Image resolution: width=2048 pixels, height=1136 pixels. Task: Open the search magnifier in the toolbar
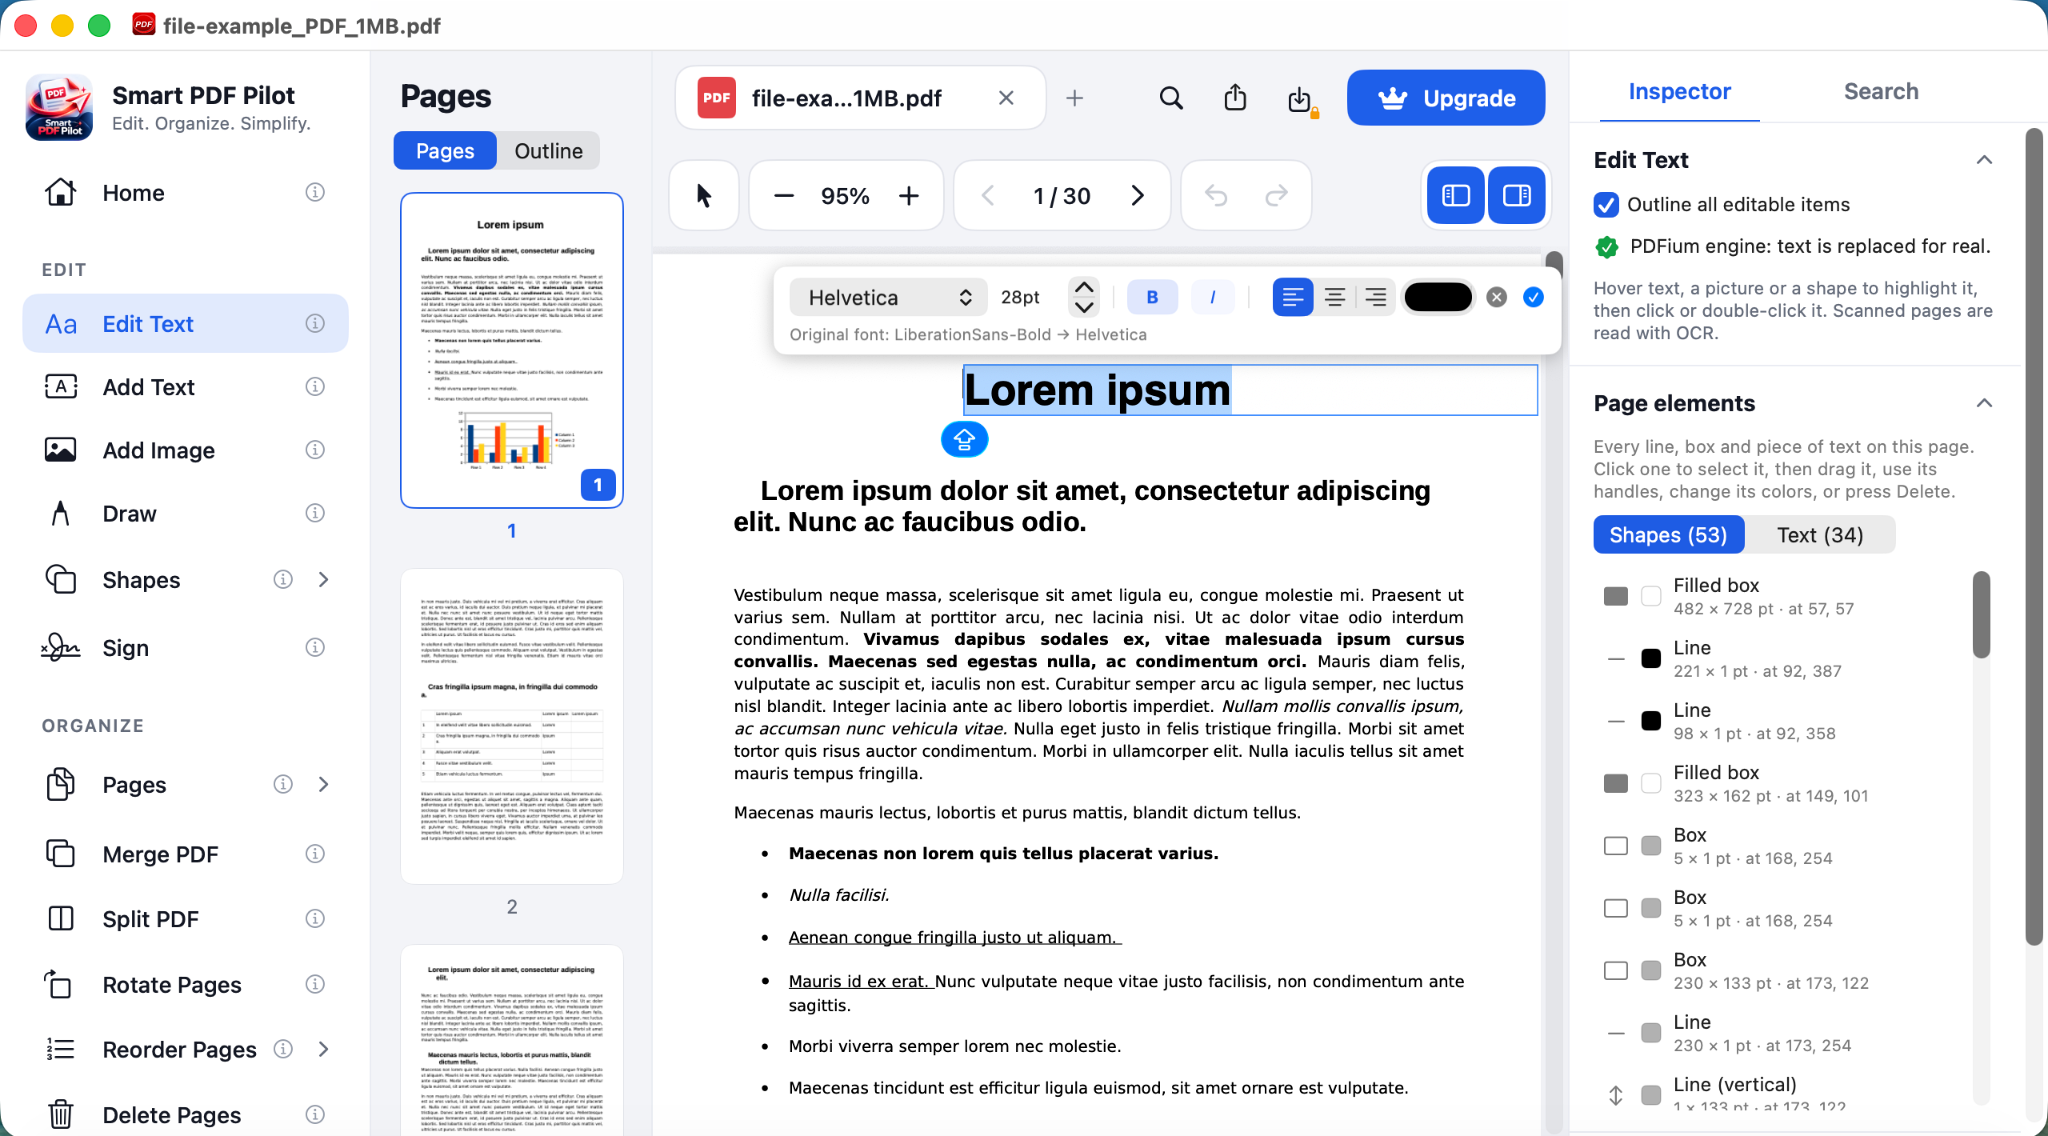(x=1171, y=98)
